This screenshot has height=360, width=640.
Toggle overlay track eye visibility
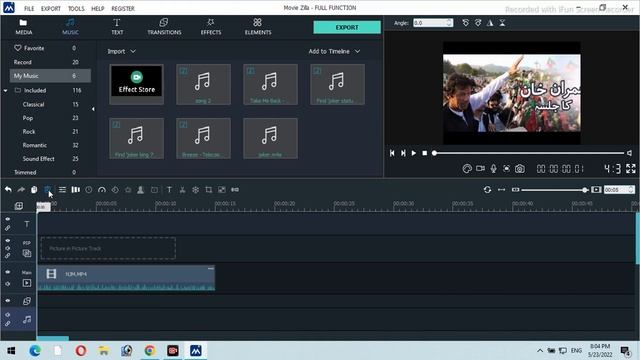pyautogui.click(x=8, y=301)
